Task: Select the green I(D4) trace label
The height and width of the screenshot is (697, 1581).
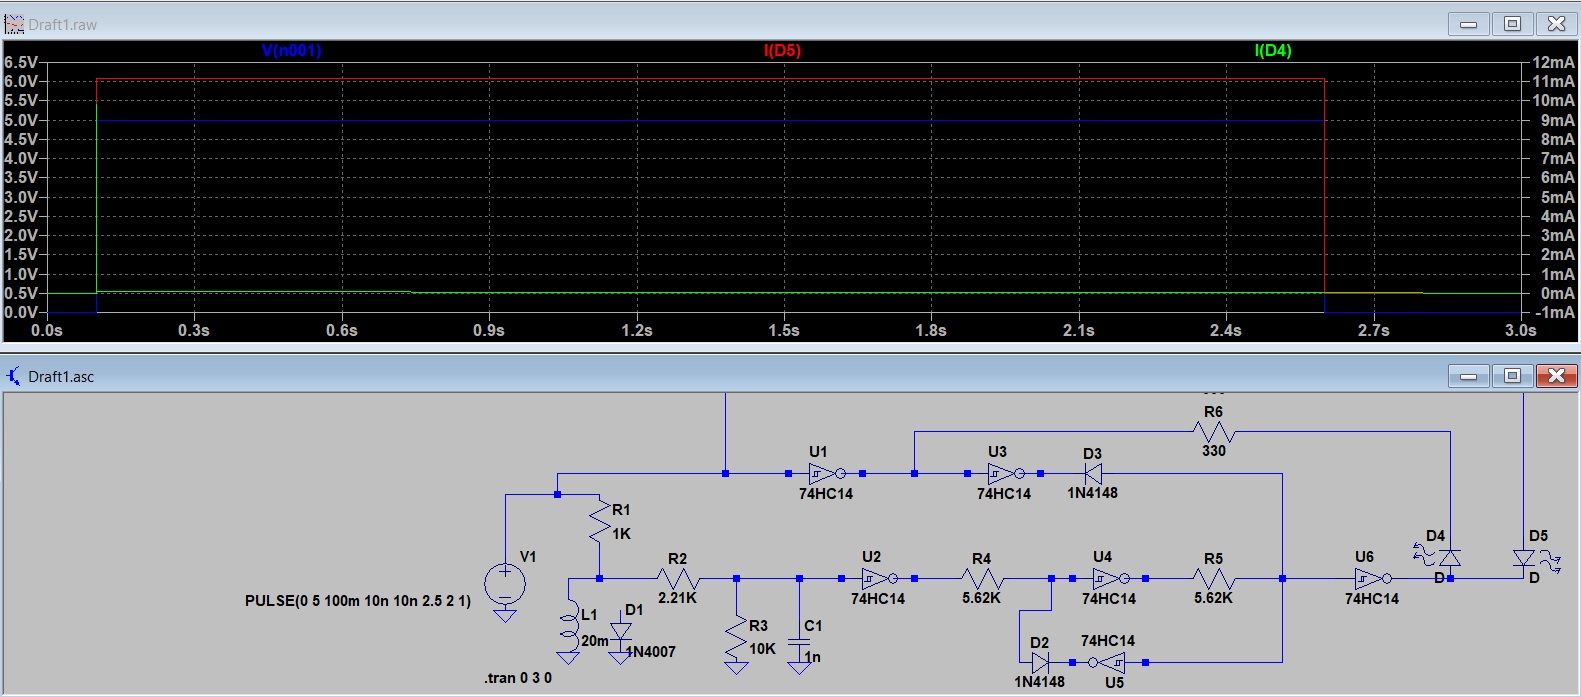Action: click(x=1273, y=50)
